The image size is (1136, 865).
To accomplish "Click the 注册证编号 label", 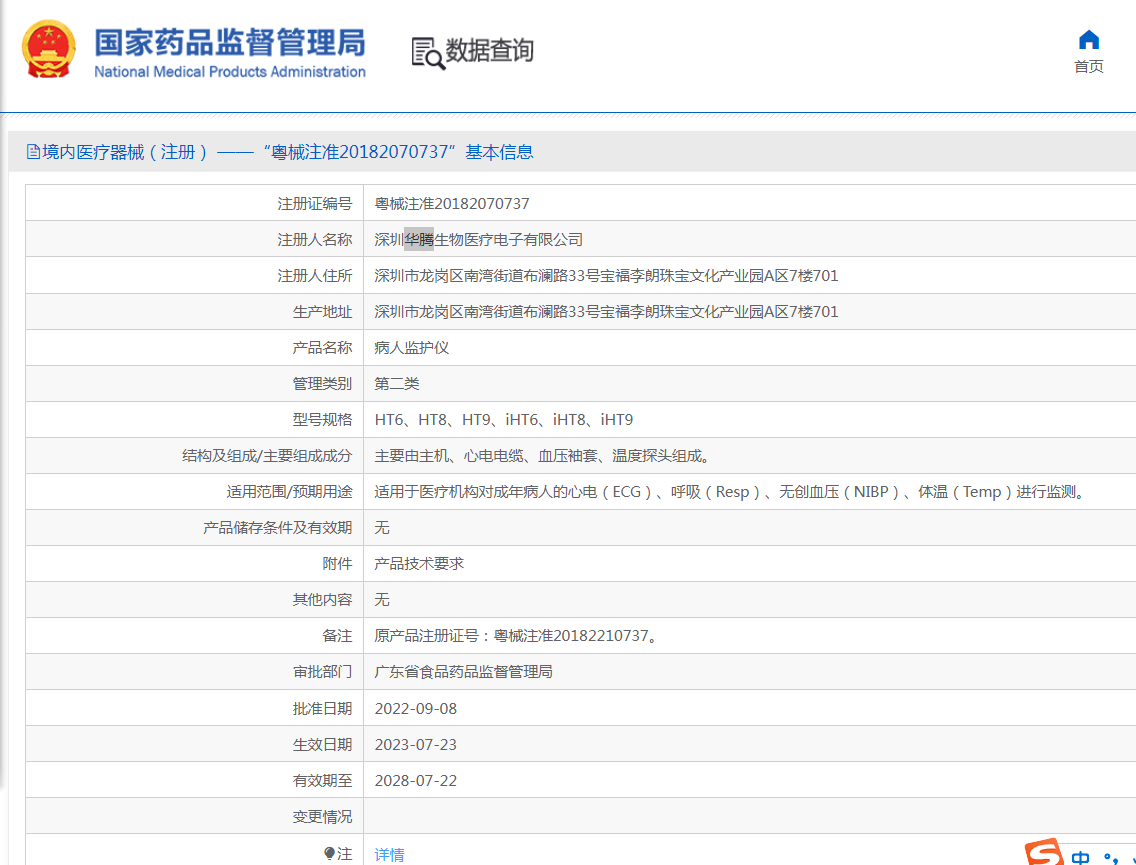I will [x=314, y=204].
